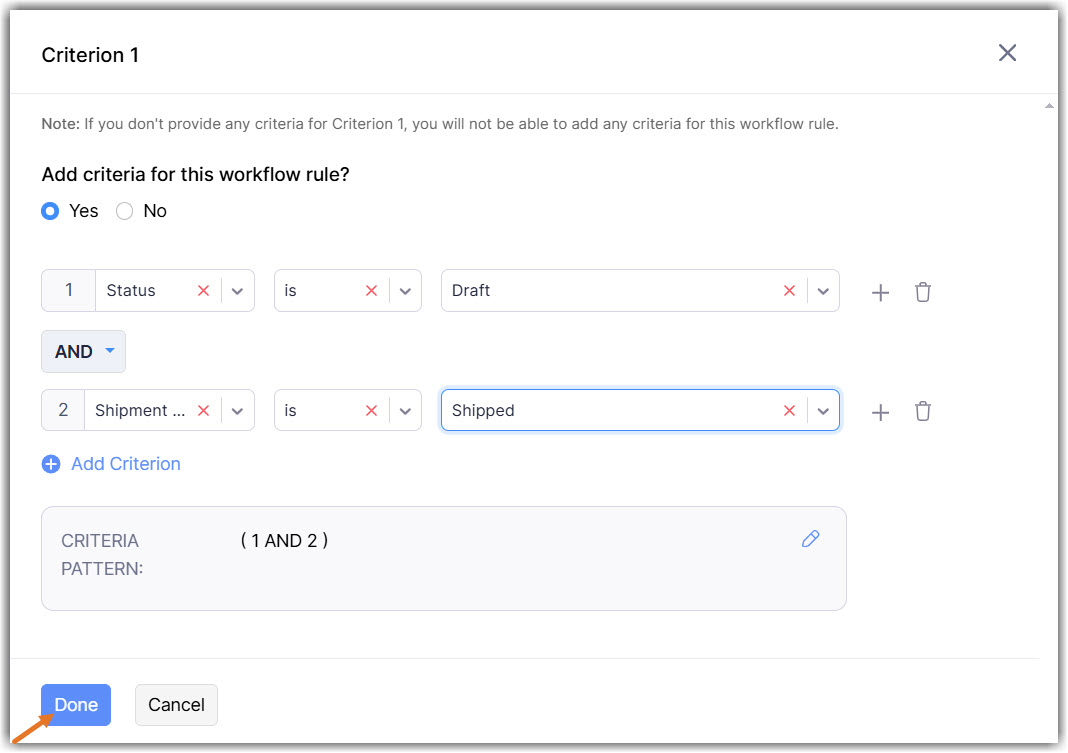Click the Cancel button
The image size is (1068, 753).
pos(176,705)
